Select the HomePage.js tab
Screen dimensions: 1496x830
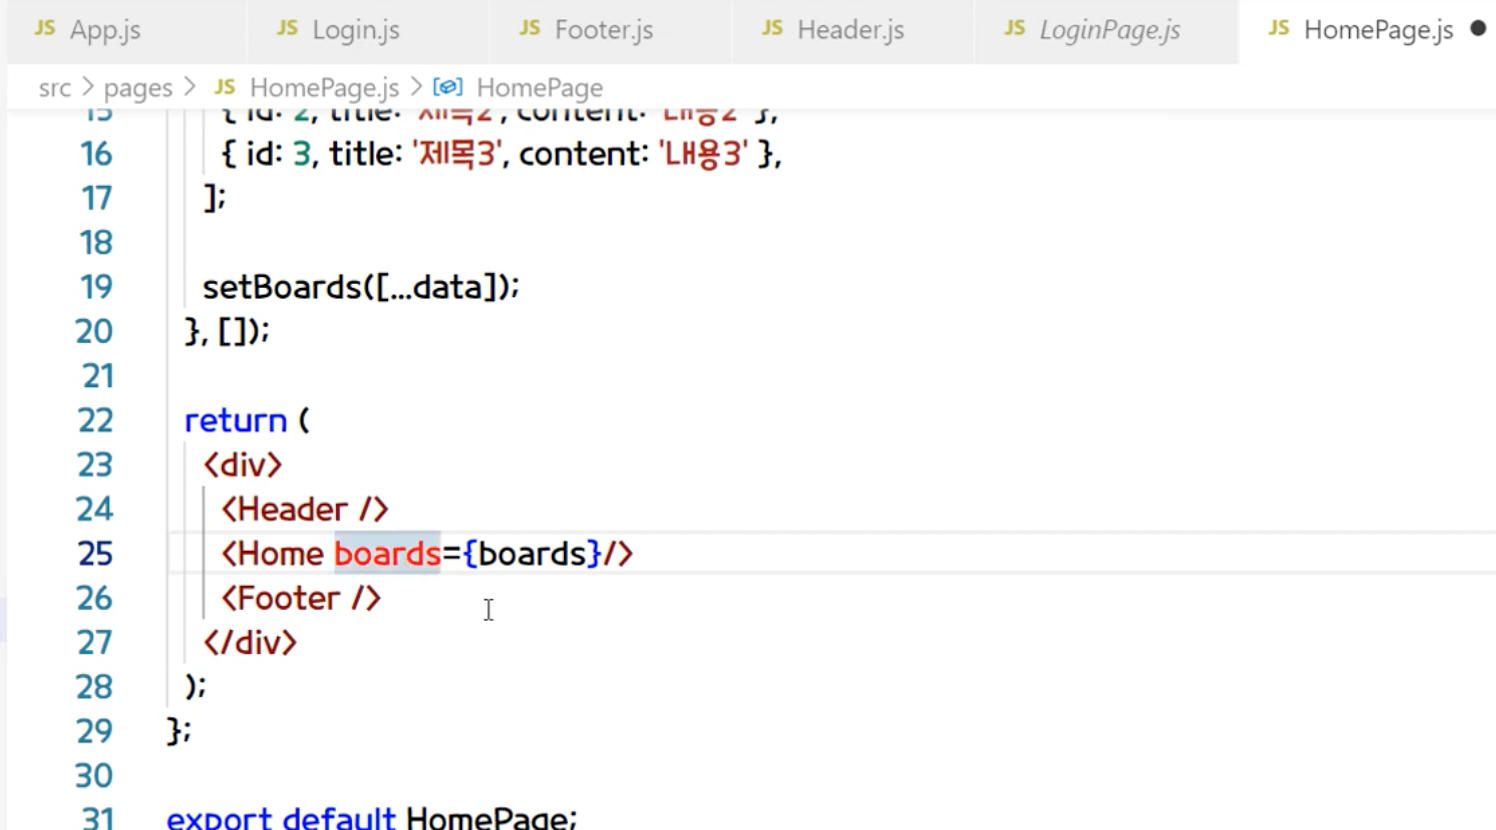click(1367, 30)
